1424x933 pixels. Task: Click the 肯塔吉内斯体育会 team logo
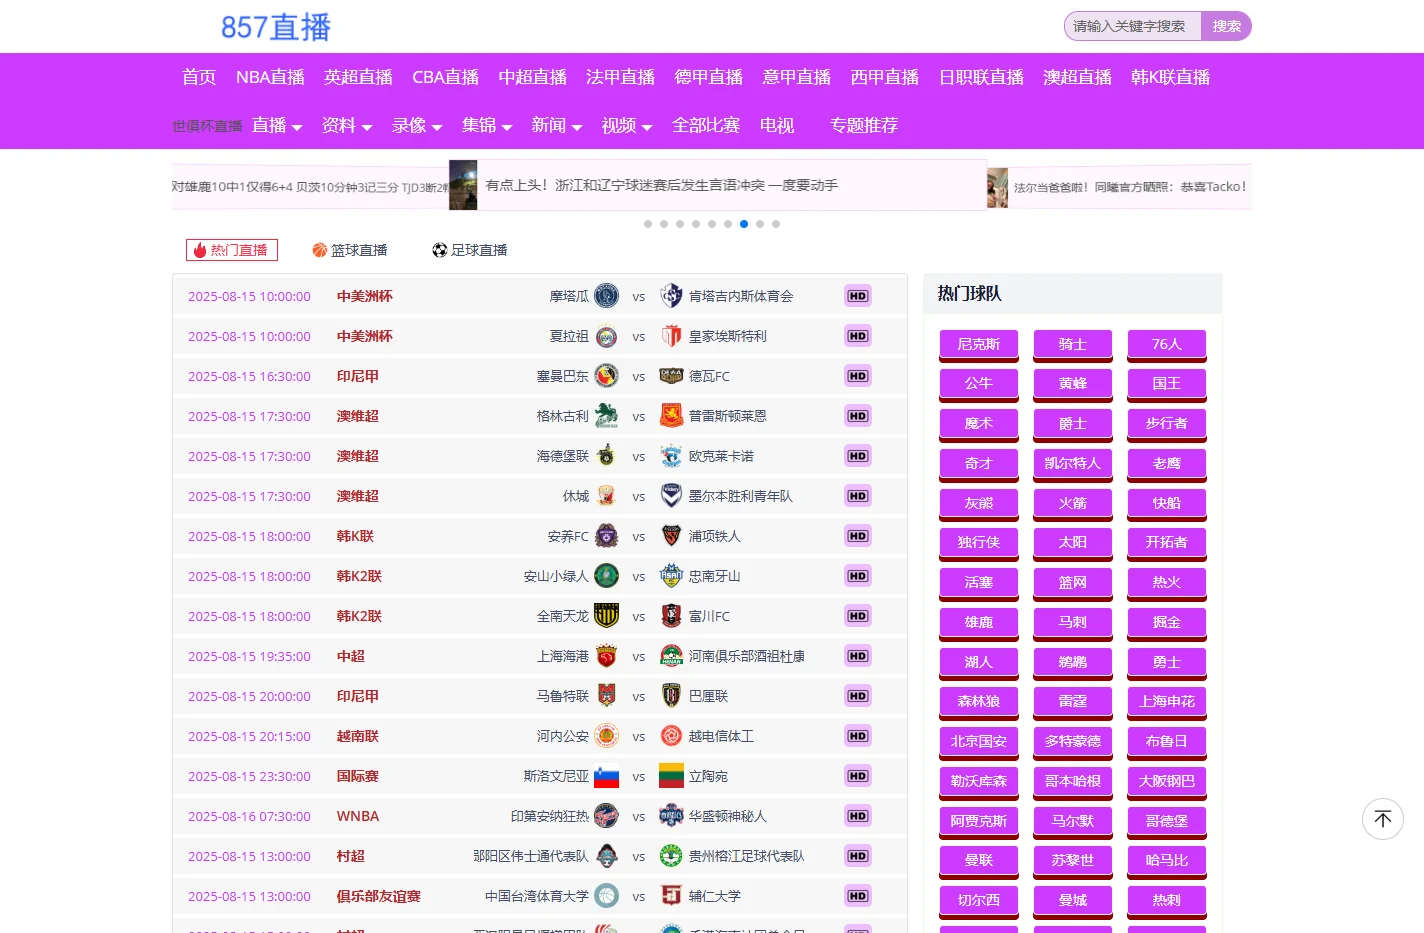pyautogui.click(x=671, y=296)
